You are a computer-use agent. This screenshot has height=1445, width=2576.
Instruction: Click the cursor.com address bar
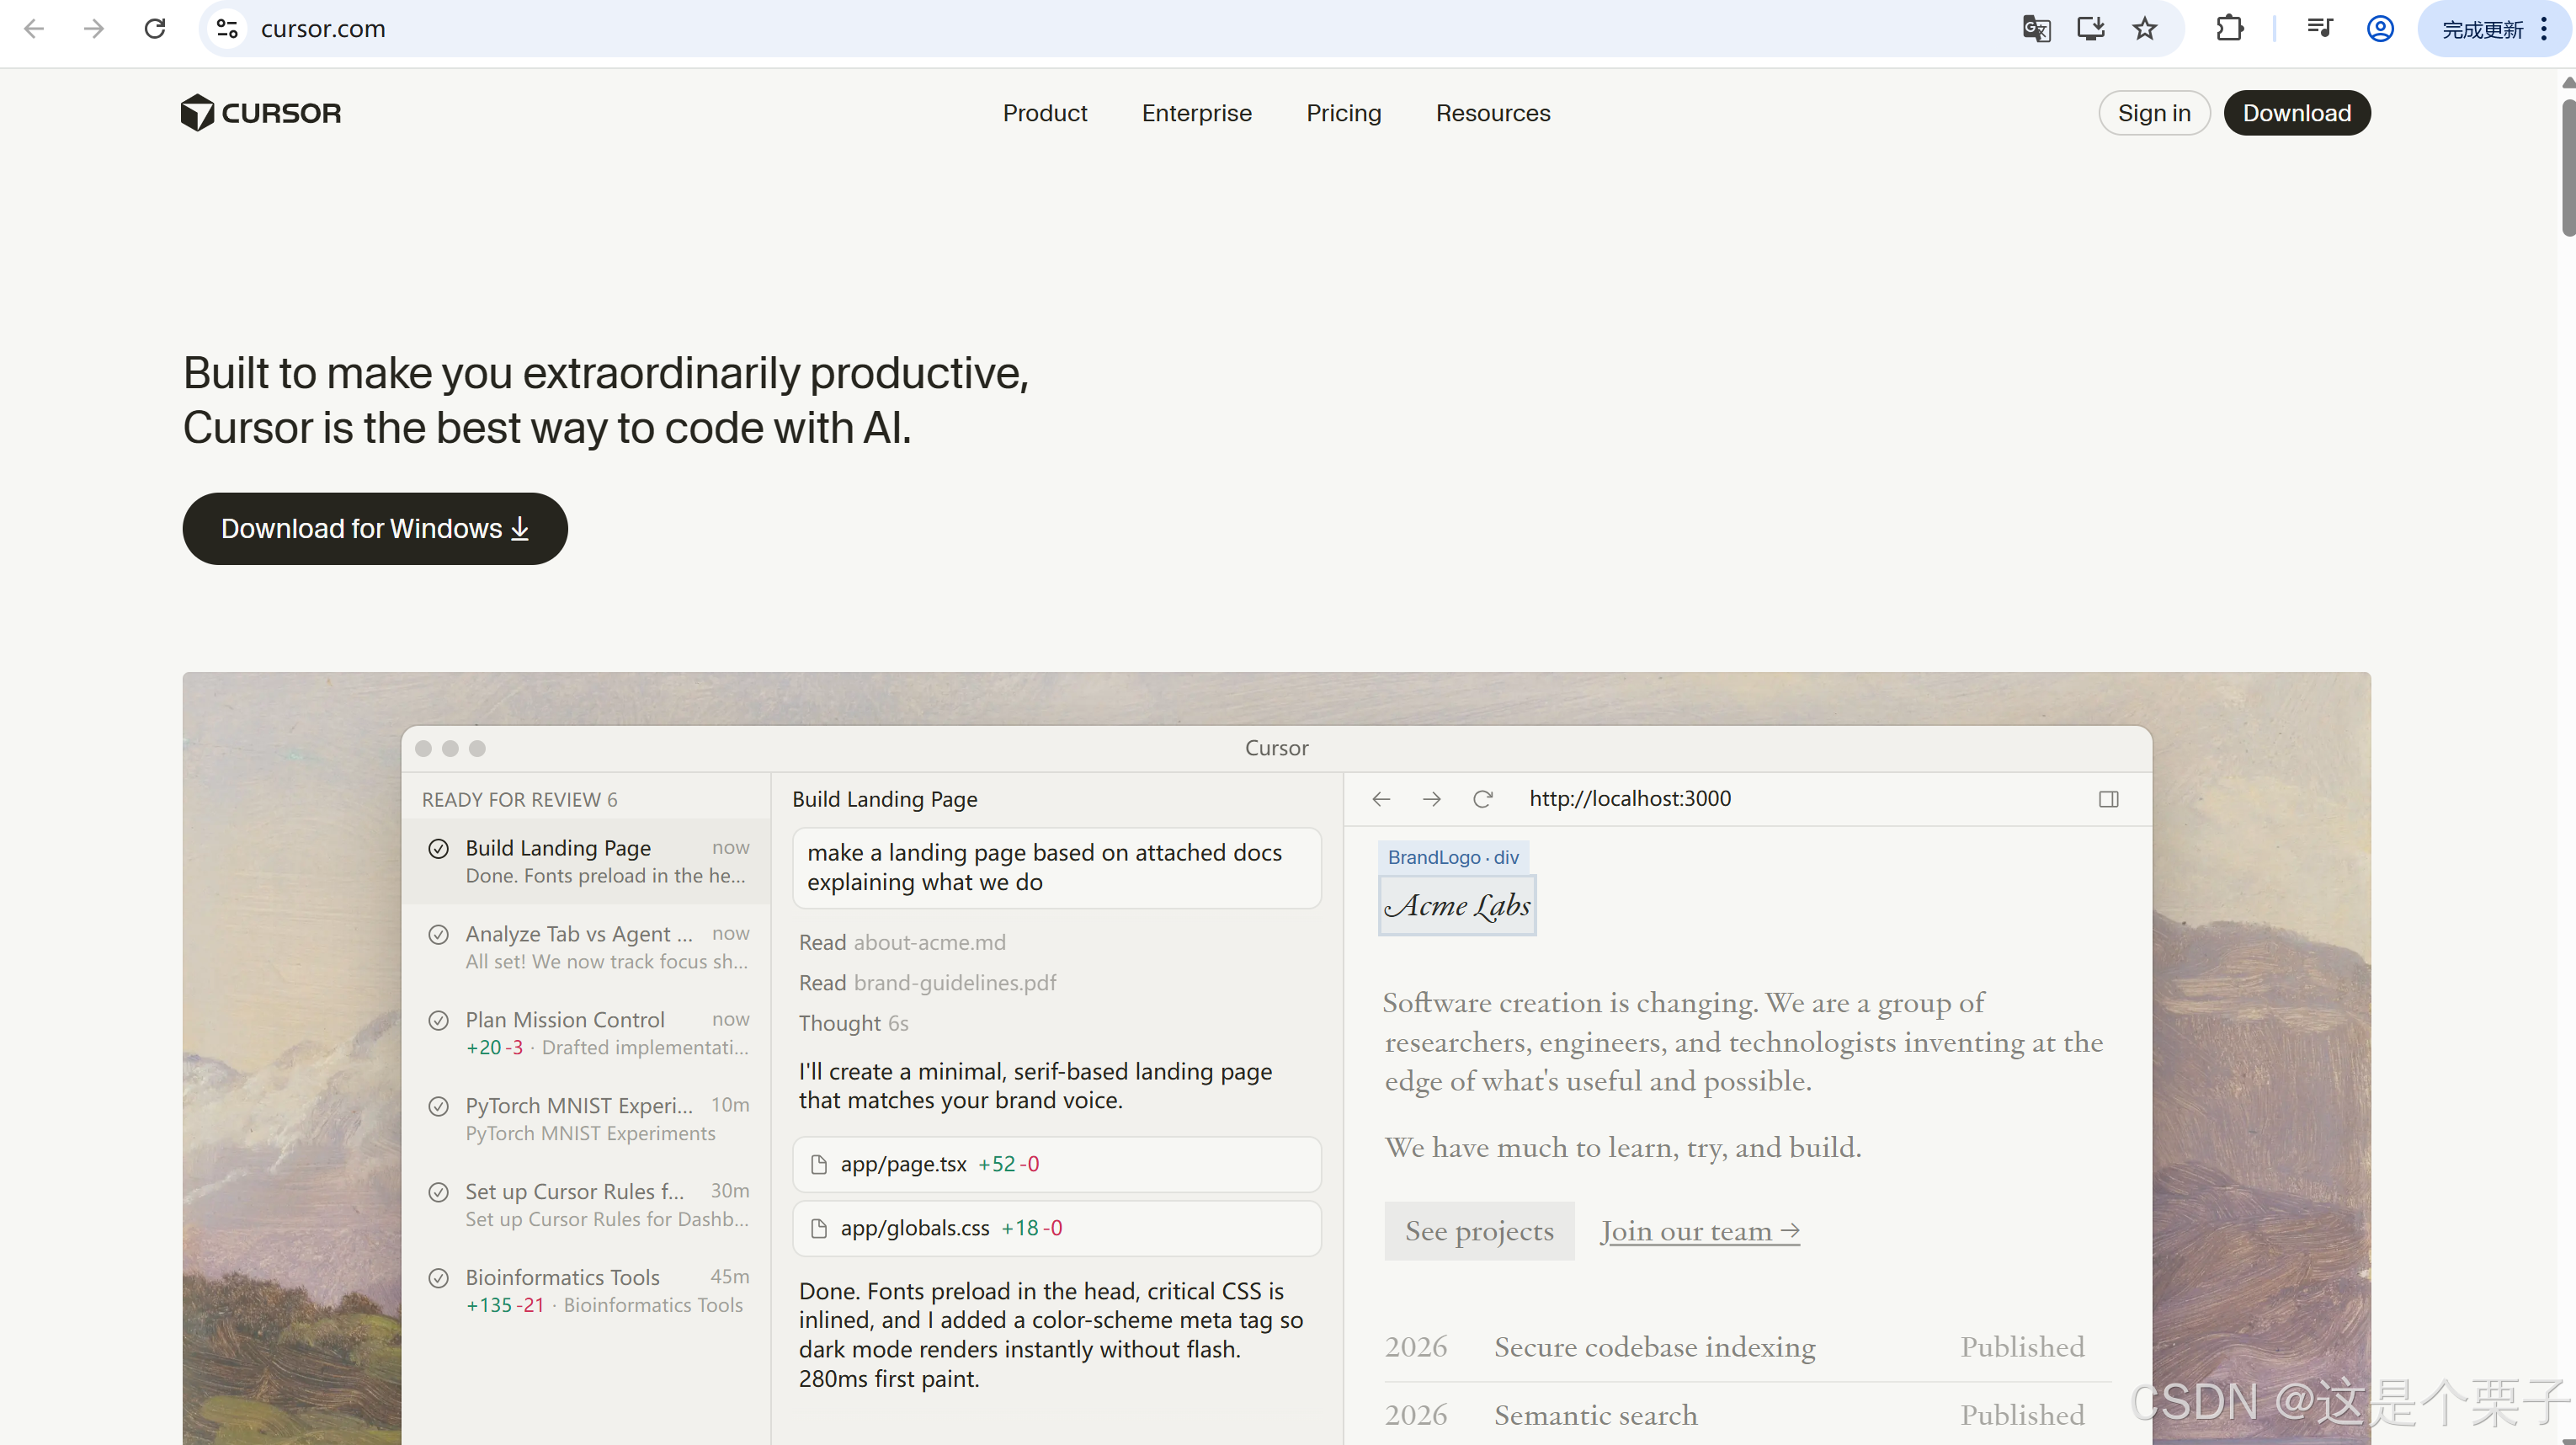1000,29
